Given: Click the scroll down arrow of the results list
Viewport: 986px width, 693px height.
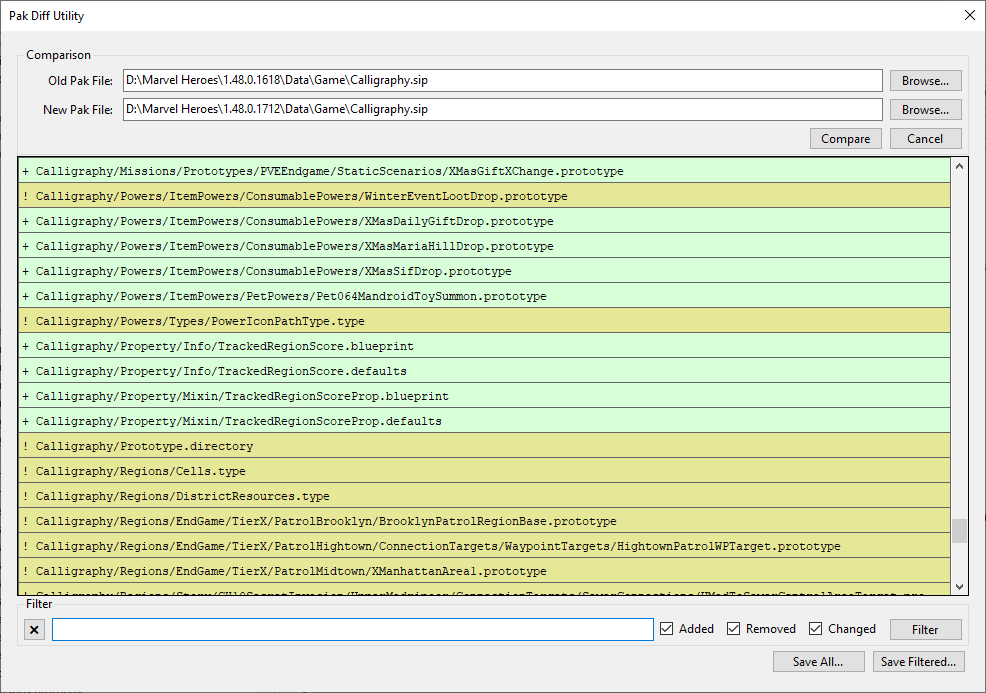Looking at the screenshot, I should click(x=960, y=587).
